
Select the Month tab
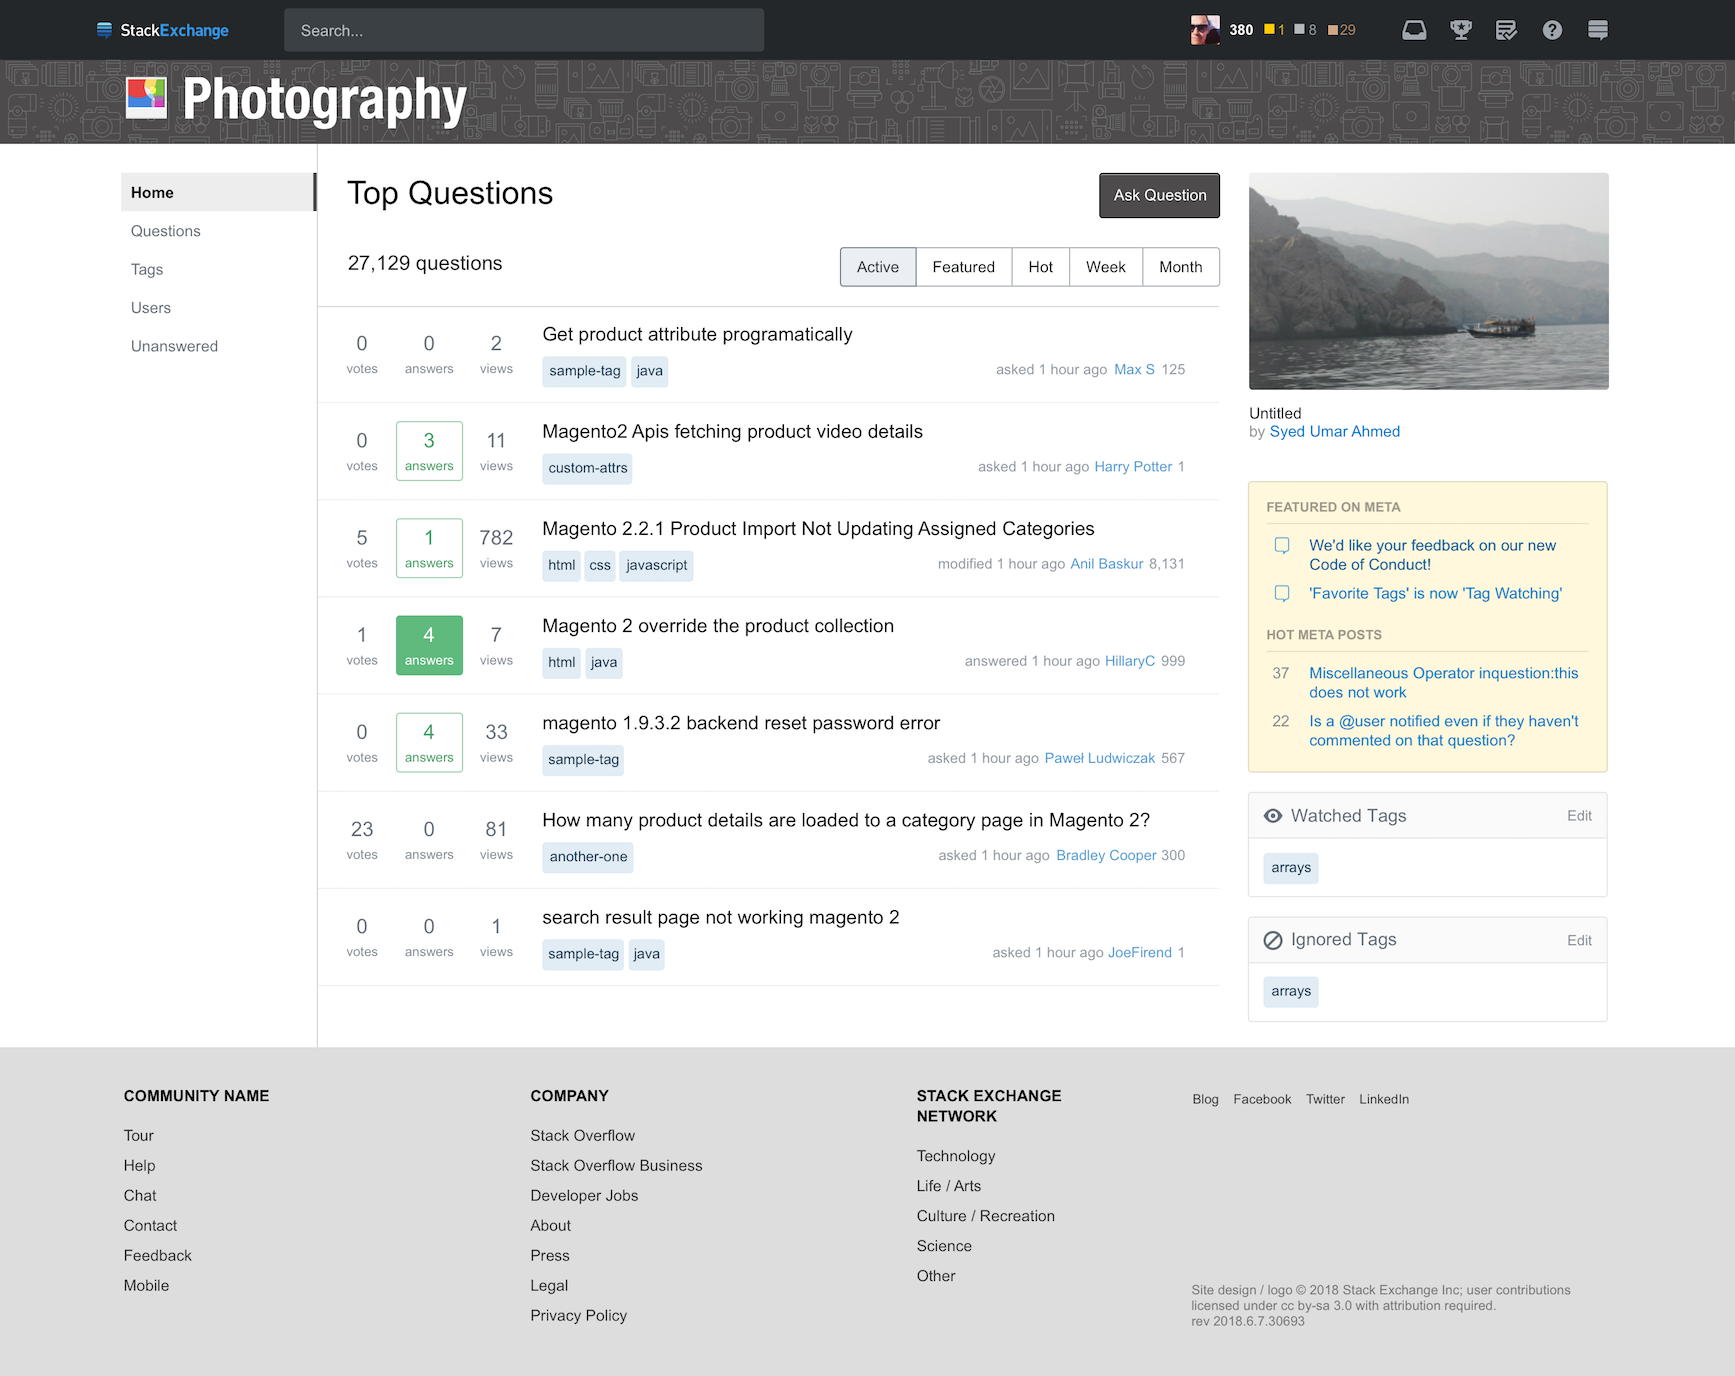(1181, 267)
